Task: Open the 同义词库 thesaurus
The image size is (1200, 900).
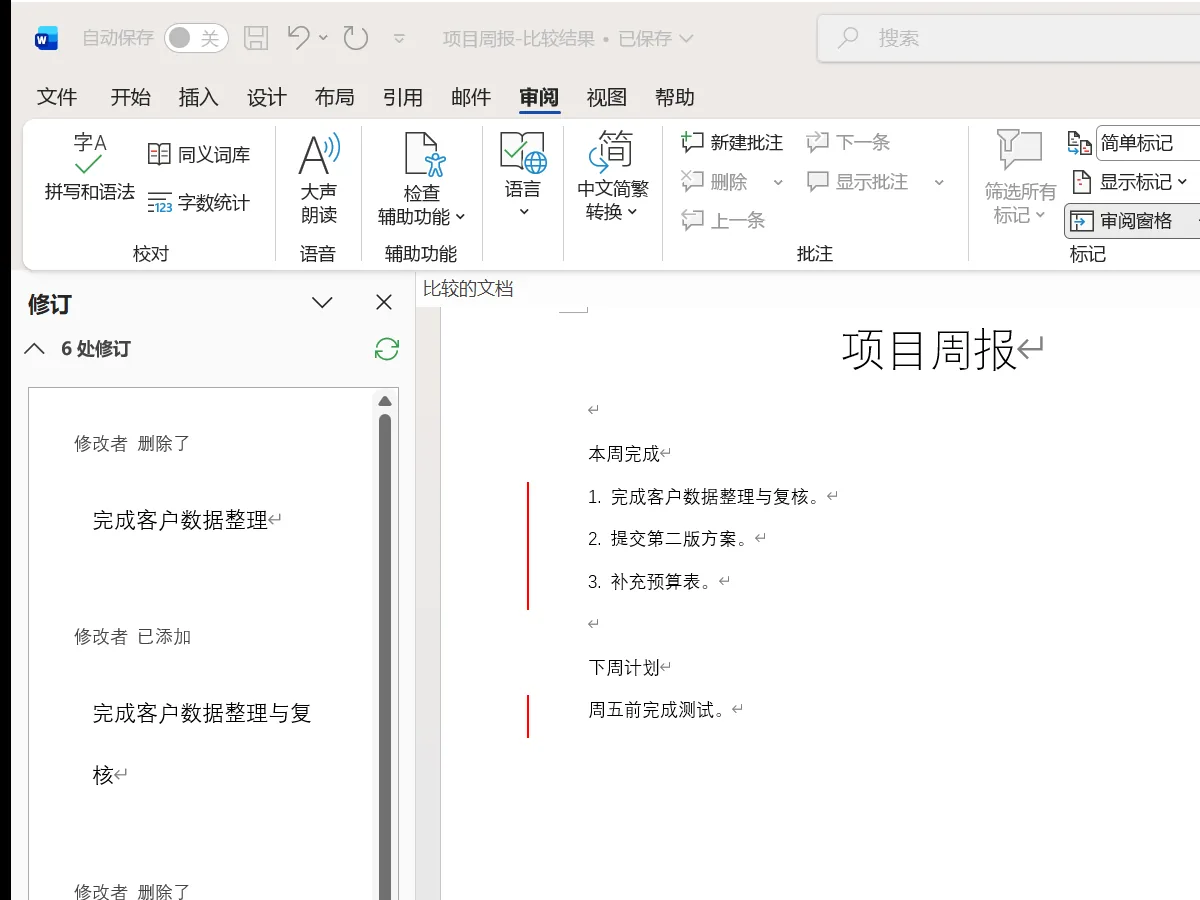Action: pos(199,154)
